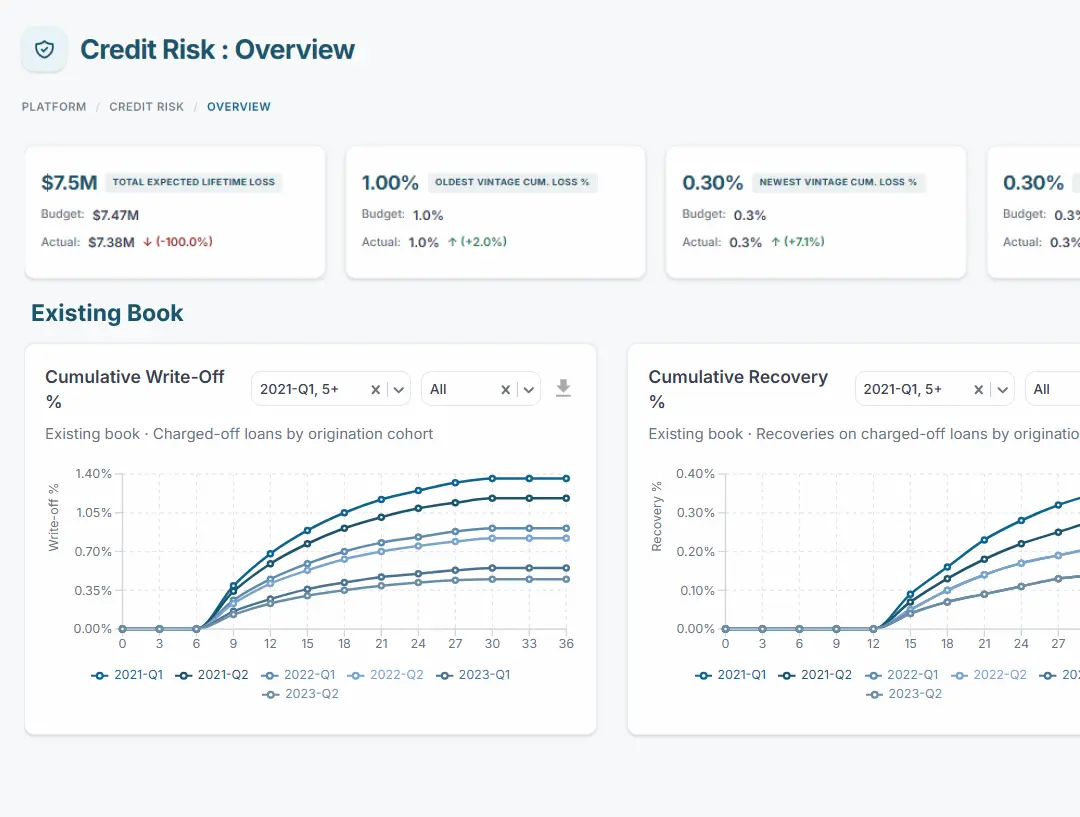Click the Actual $7.38M value

(x=111, y=242)
